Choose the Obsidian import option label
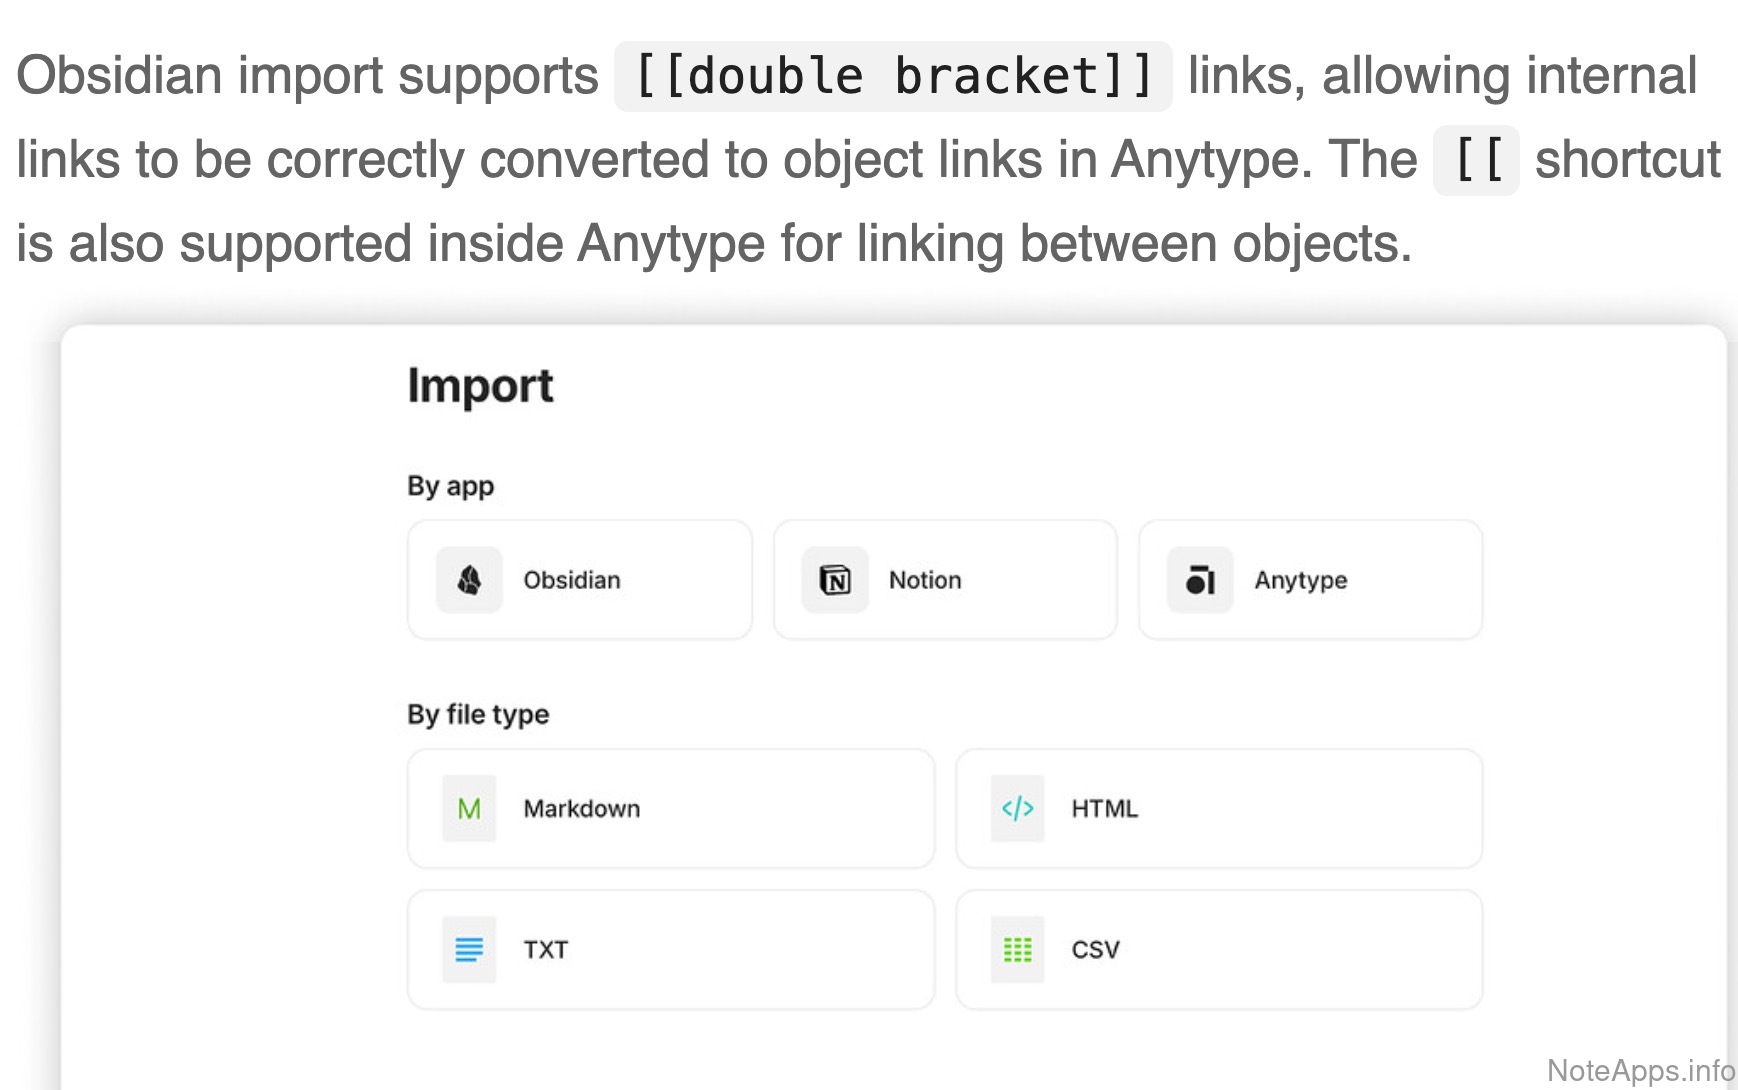Image resolution: width=1738 pixels, height=1090 pixels. point(572,580)
